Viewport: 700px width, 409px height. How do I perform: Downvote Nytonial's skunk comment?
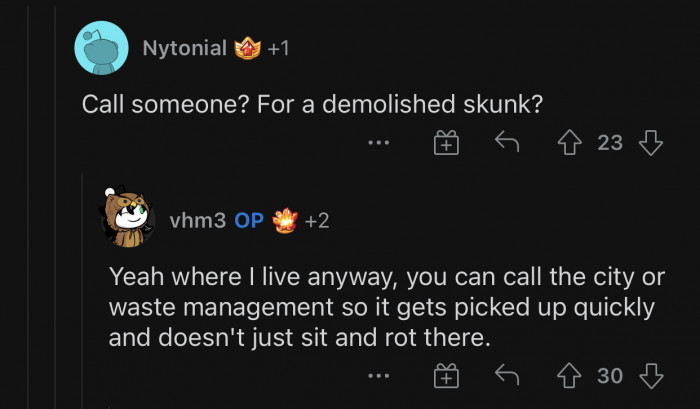651,143
